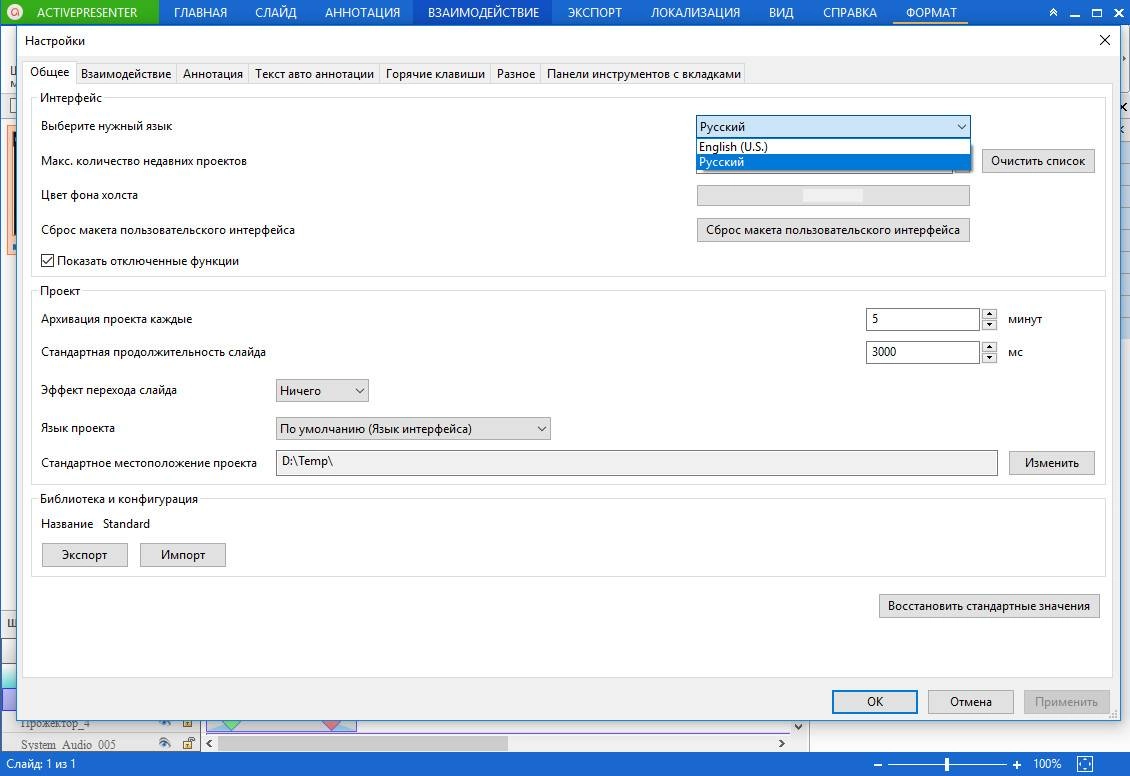Open СЛАЙД ribbon tab
Image resolution: width=1130 pixels, height=776 pixels.
[x=275, y=12]
